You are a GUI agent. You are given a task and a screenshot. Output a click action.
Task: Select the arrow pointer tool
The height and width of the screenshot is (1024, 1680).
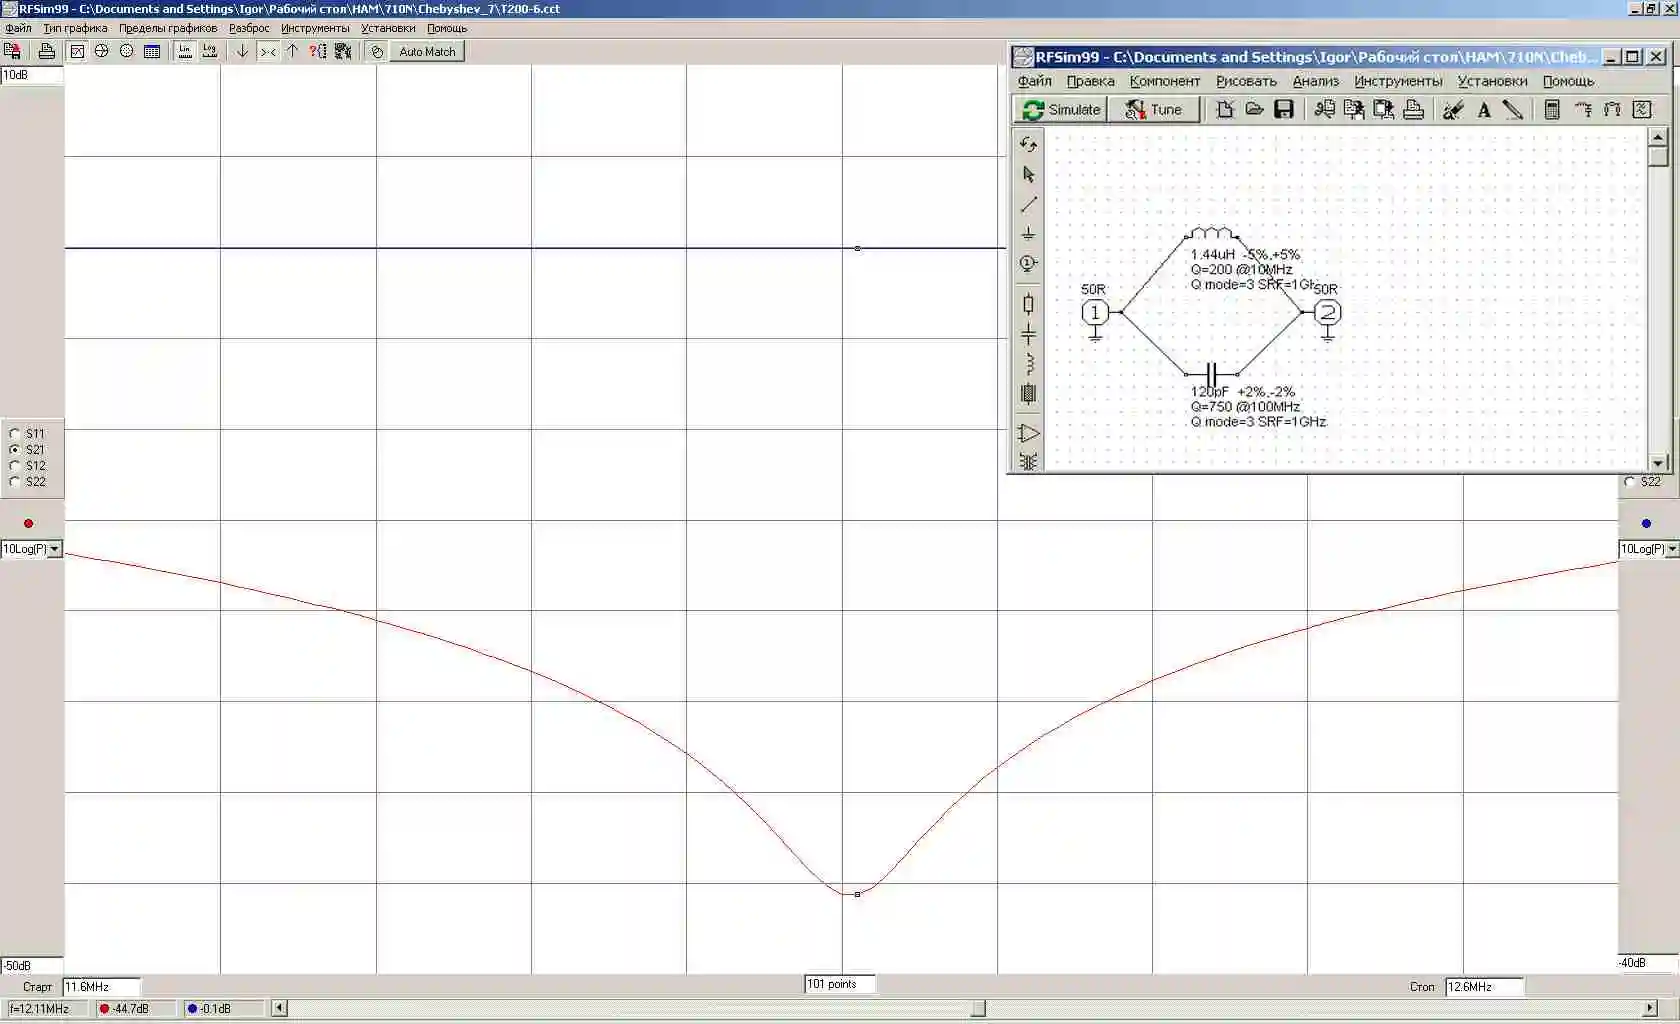pos(1028,175)
